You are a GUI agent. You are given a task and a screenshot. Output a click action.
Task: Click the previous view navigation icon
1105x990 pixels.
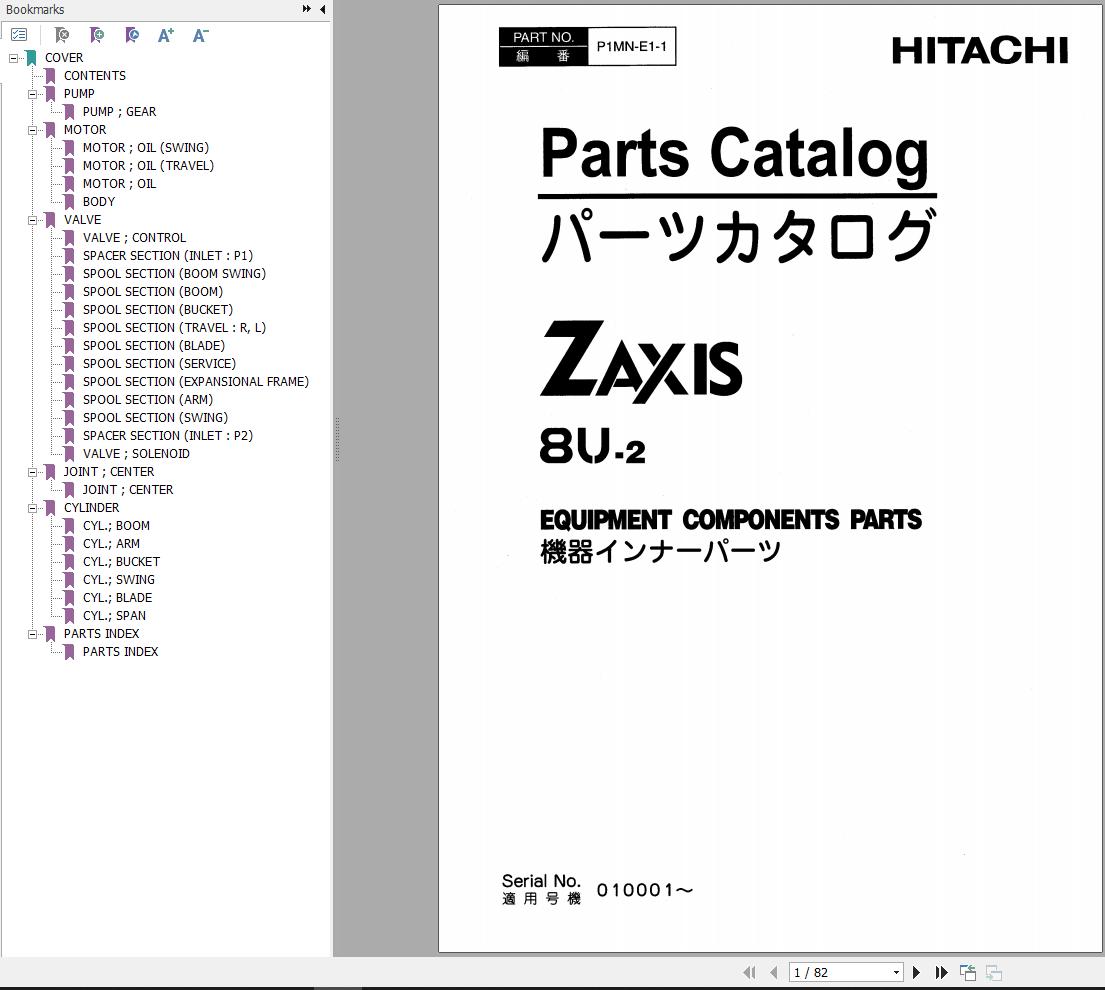click(x=968, y=972)
